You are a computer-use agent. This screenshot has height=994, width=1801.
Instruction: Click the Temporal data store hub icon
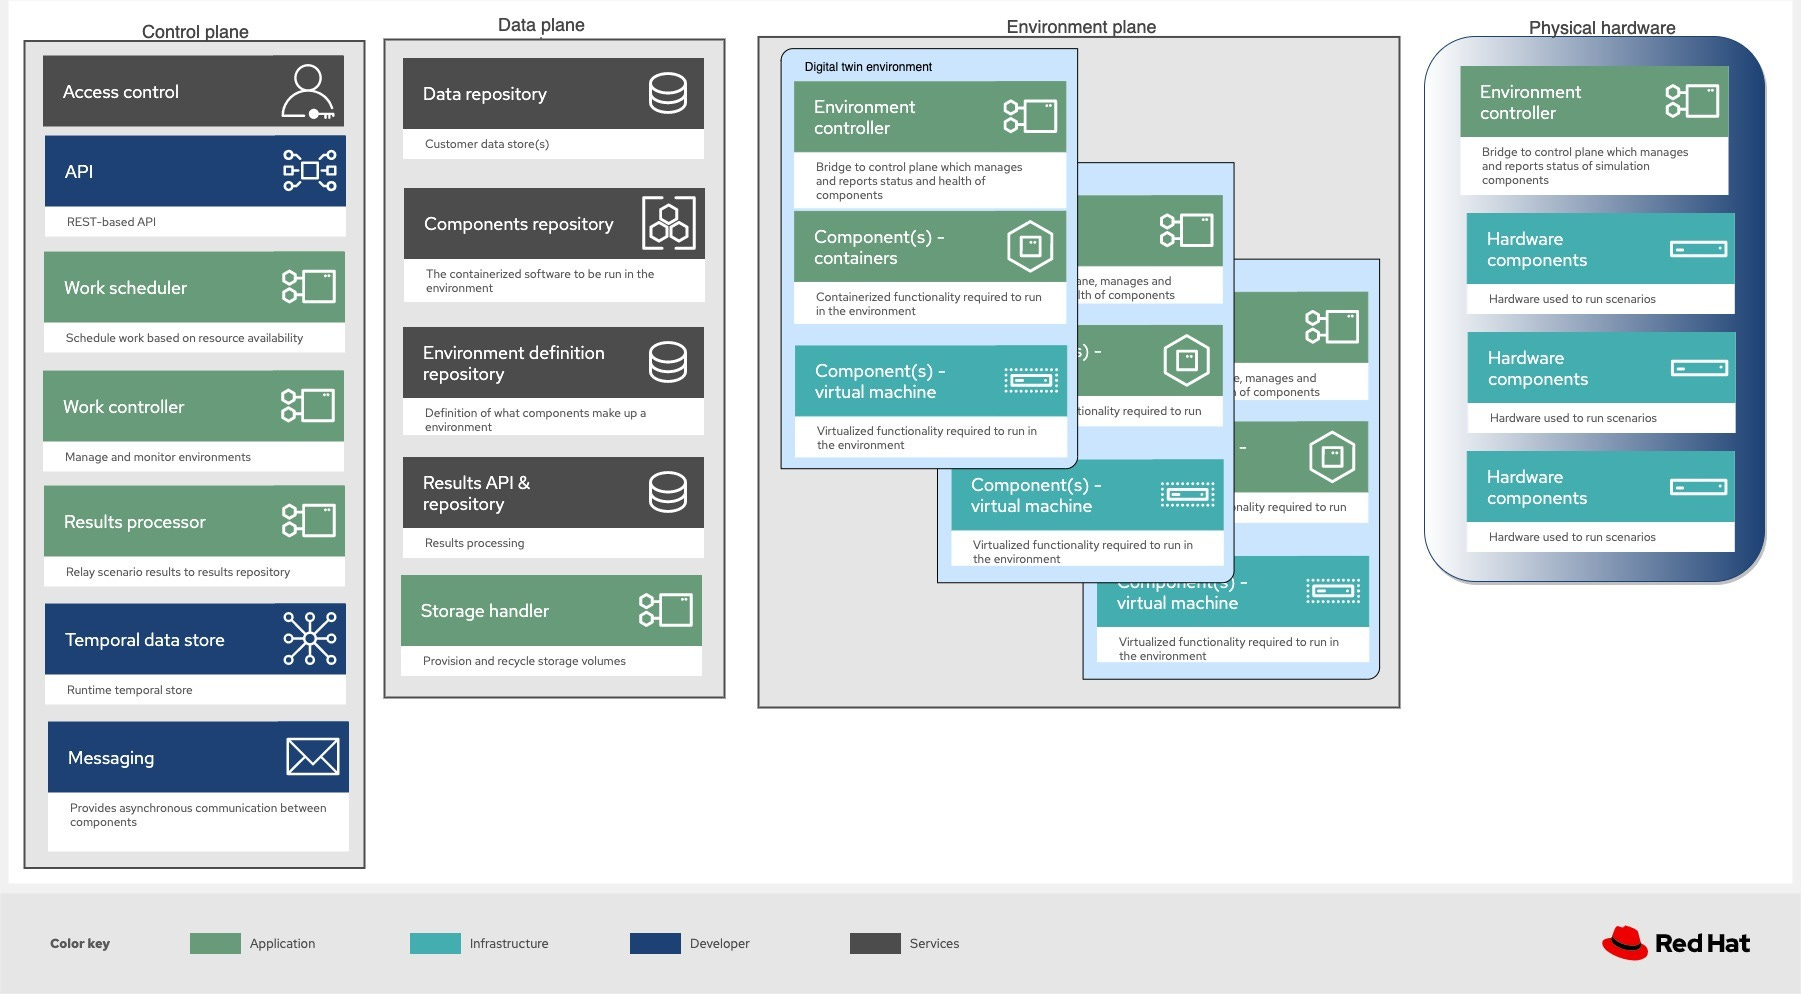click(x=310, y=639)
